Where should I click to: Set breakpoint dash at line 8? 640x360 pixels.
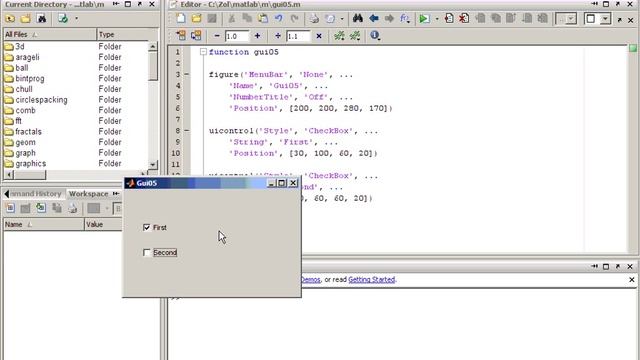187,131
